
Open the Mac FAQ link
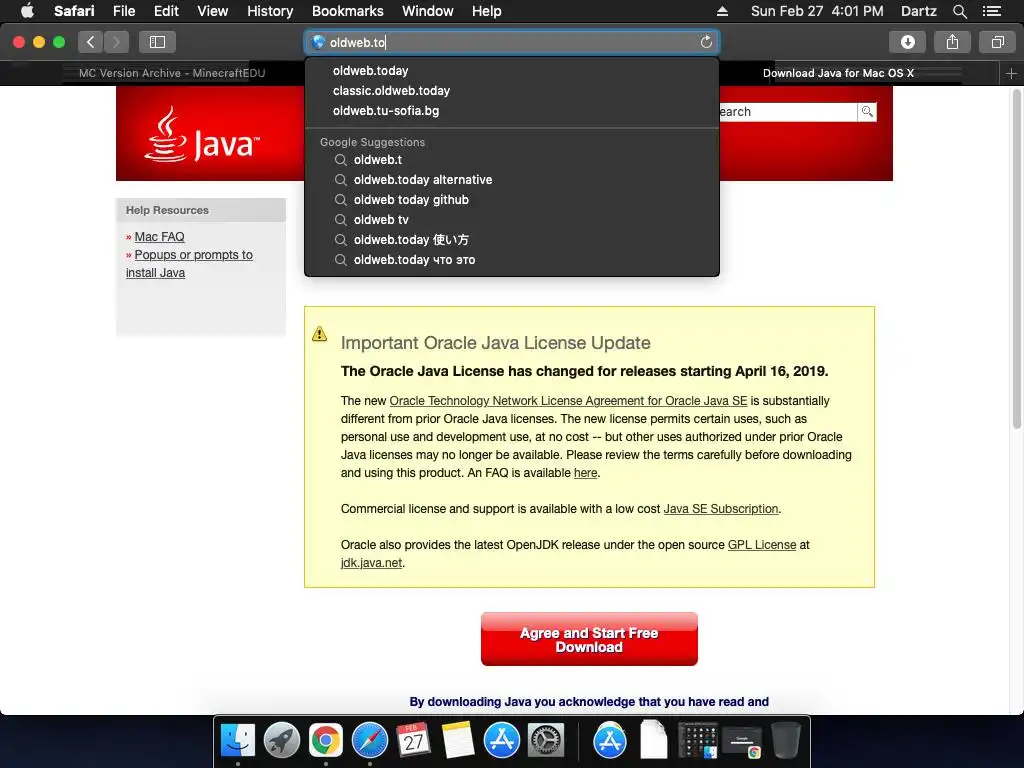pyautogui.click(x=159, y=236)
